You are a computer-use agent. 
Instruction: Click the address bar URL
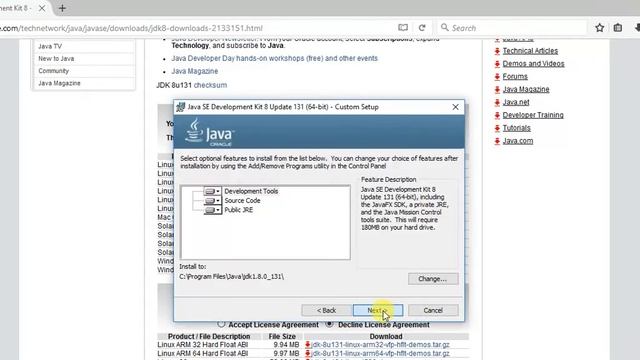tap(131, 28)
